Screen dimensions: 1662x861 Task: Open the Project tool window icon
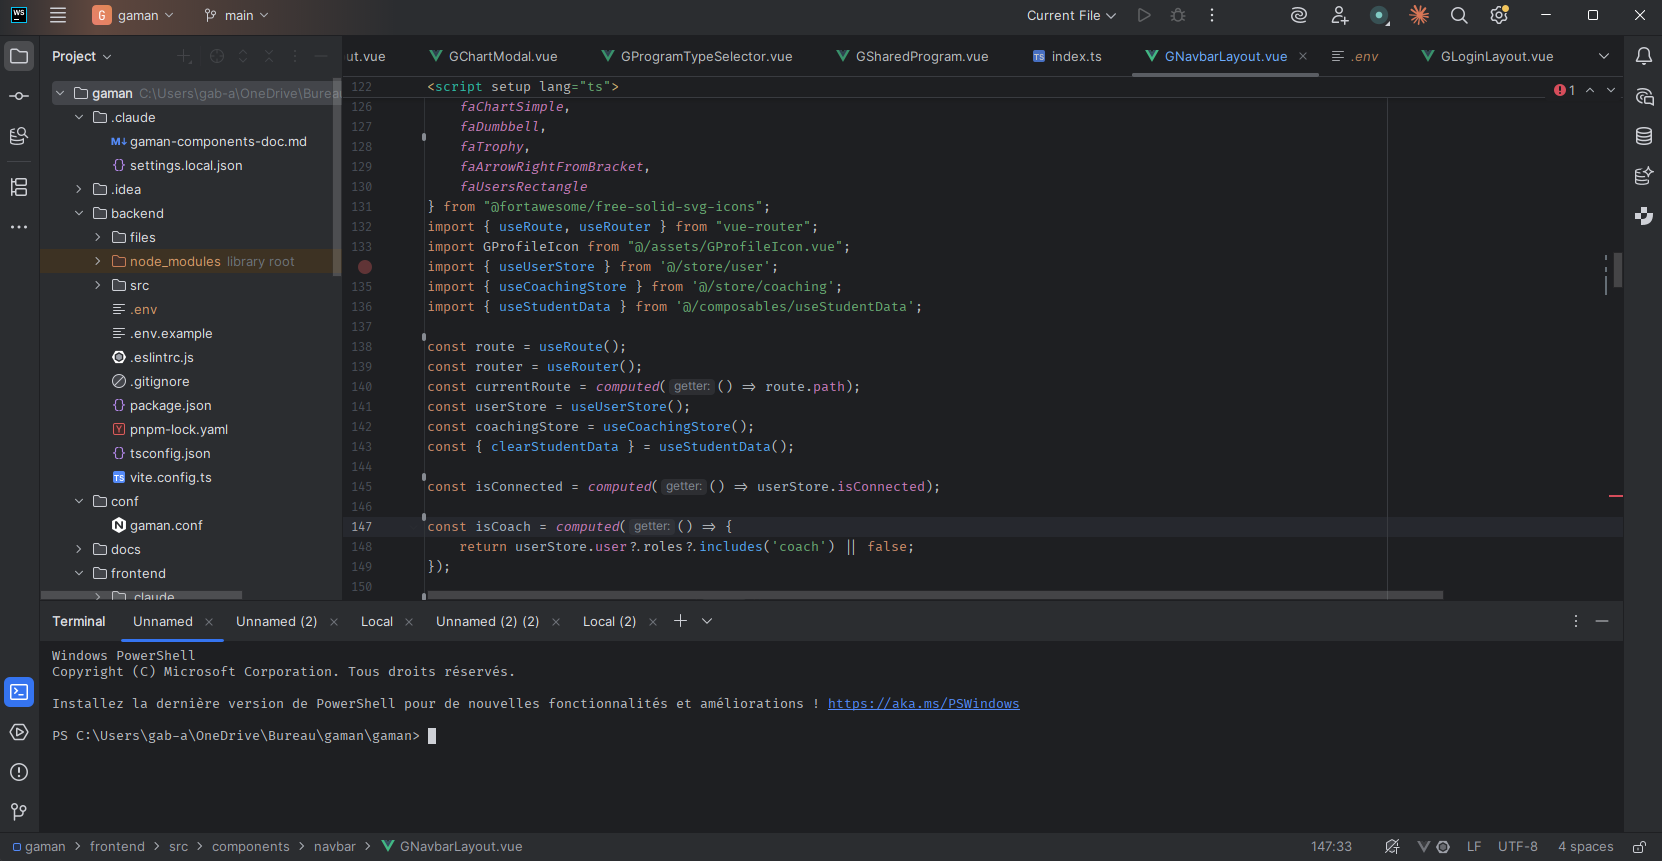tap(19, 56)
